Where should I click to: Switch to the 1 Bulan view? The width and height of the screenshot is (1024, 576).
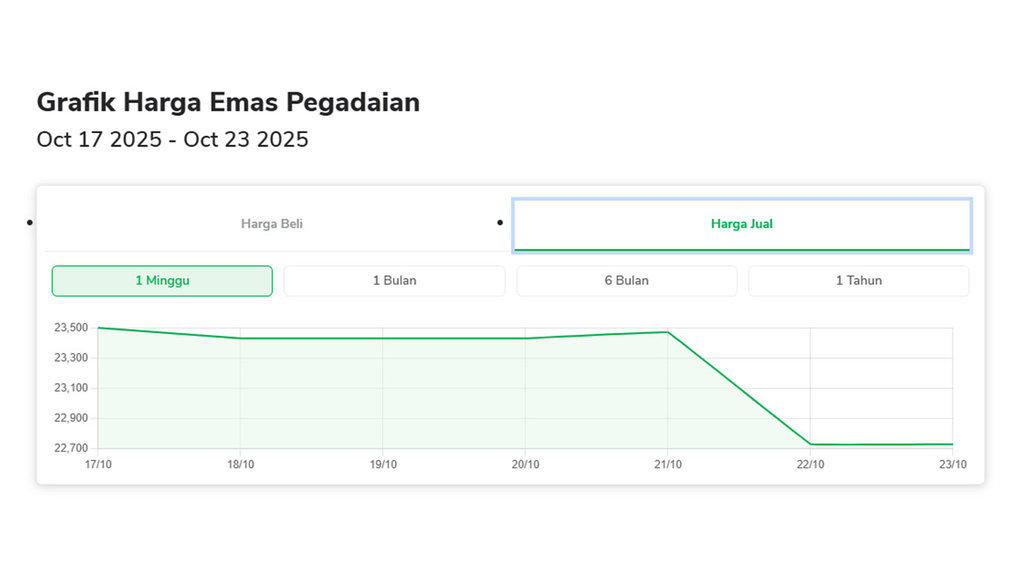(x=394, y=281)
